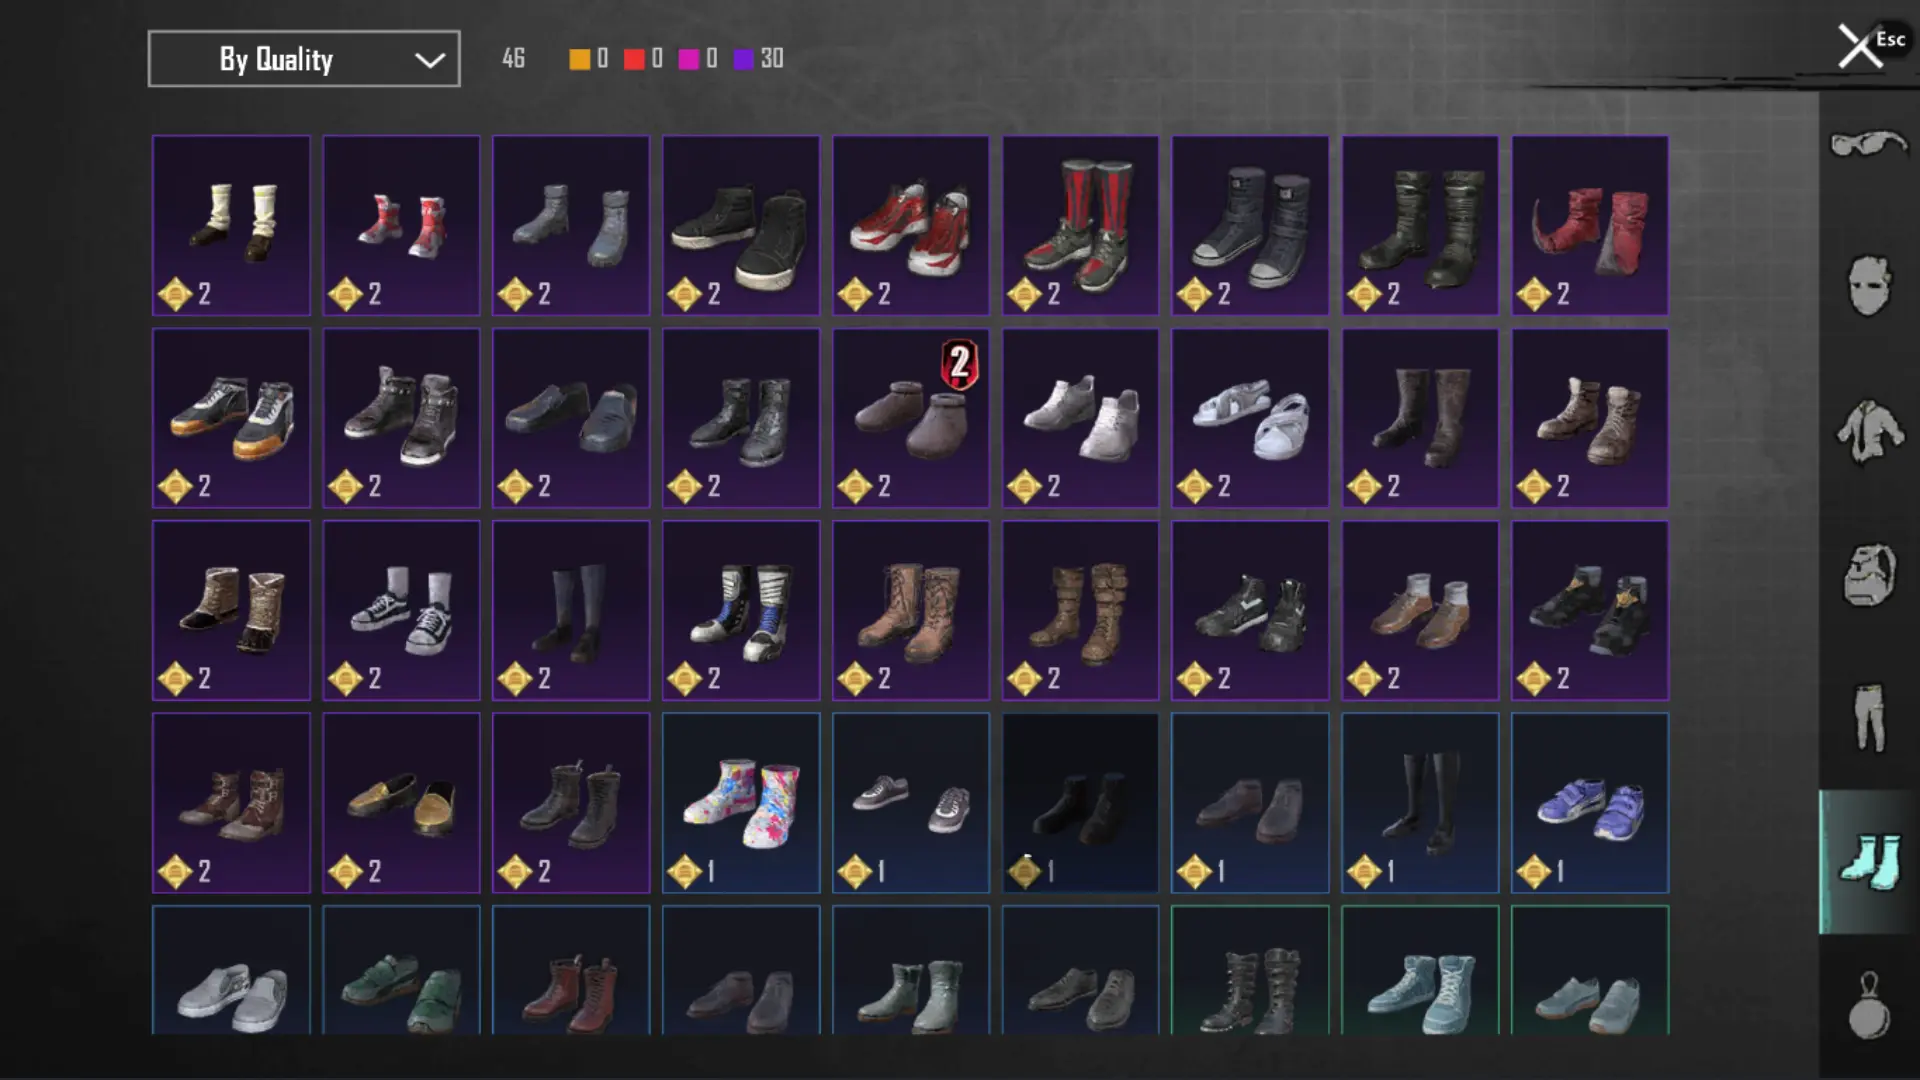Choose the gold loafers item
This screenshot has width=1920, height=1080.
click(x=401, y=803)
